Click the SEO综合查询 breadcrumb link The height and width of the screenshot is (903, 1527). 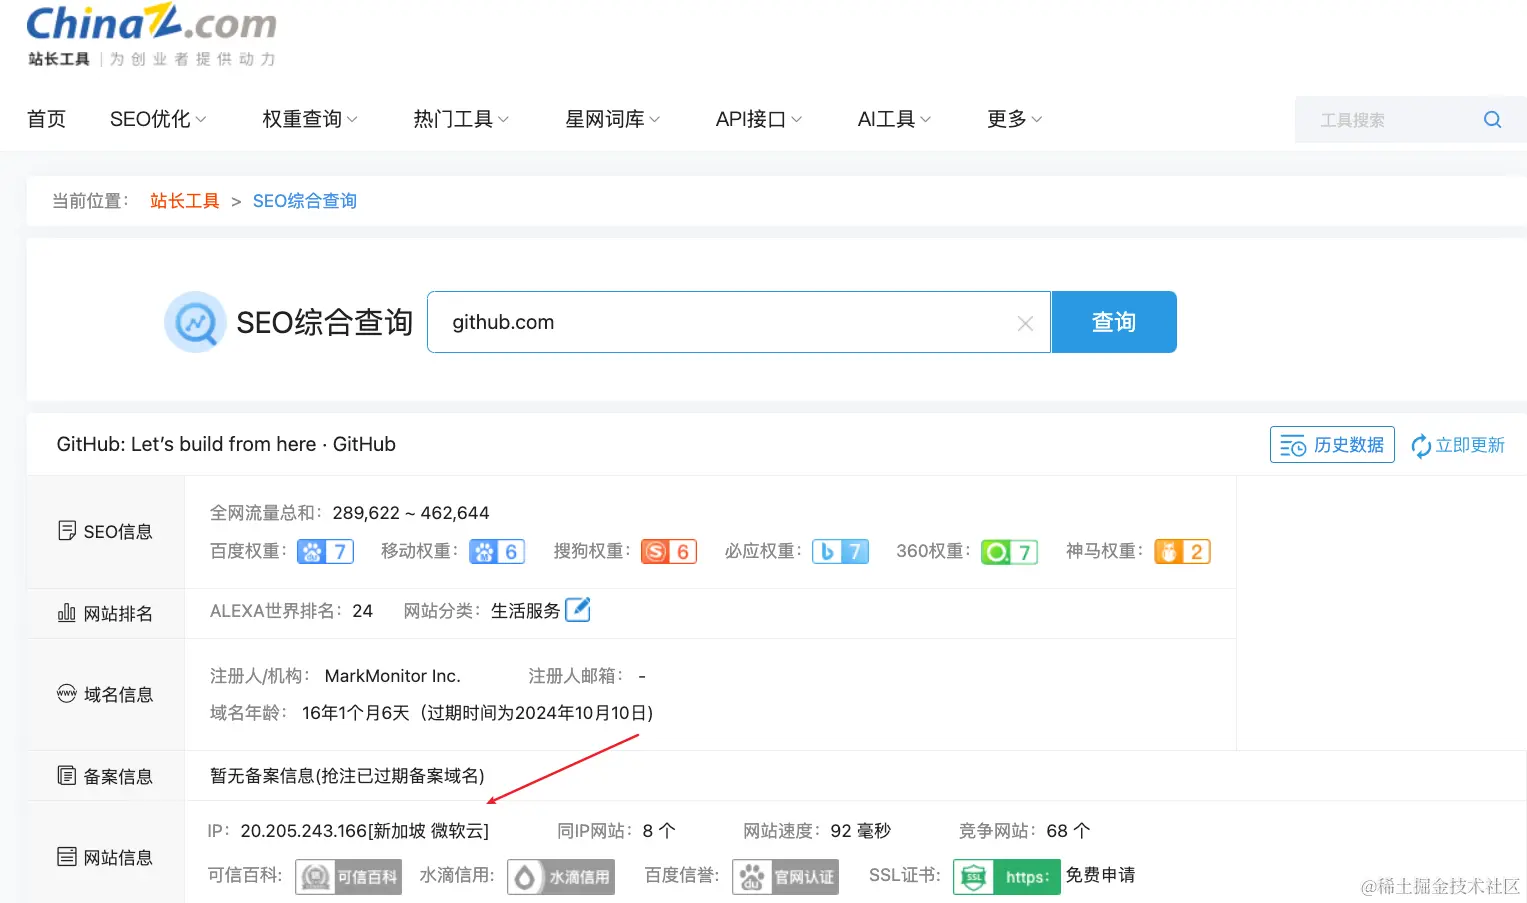305,201
